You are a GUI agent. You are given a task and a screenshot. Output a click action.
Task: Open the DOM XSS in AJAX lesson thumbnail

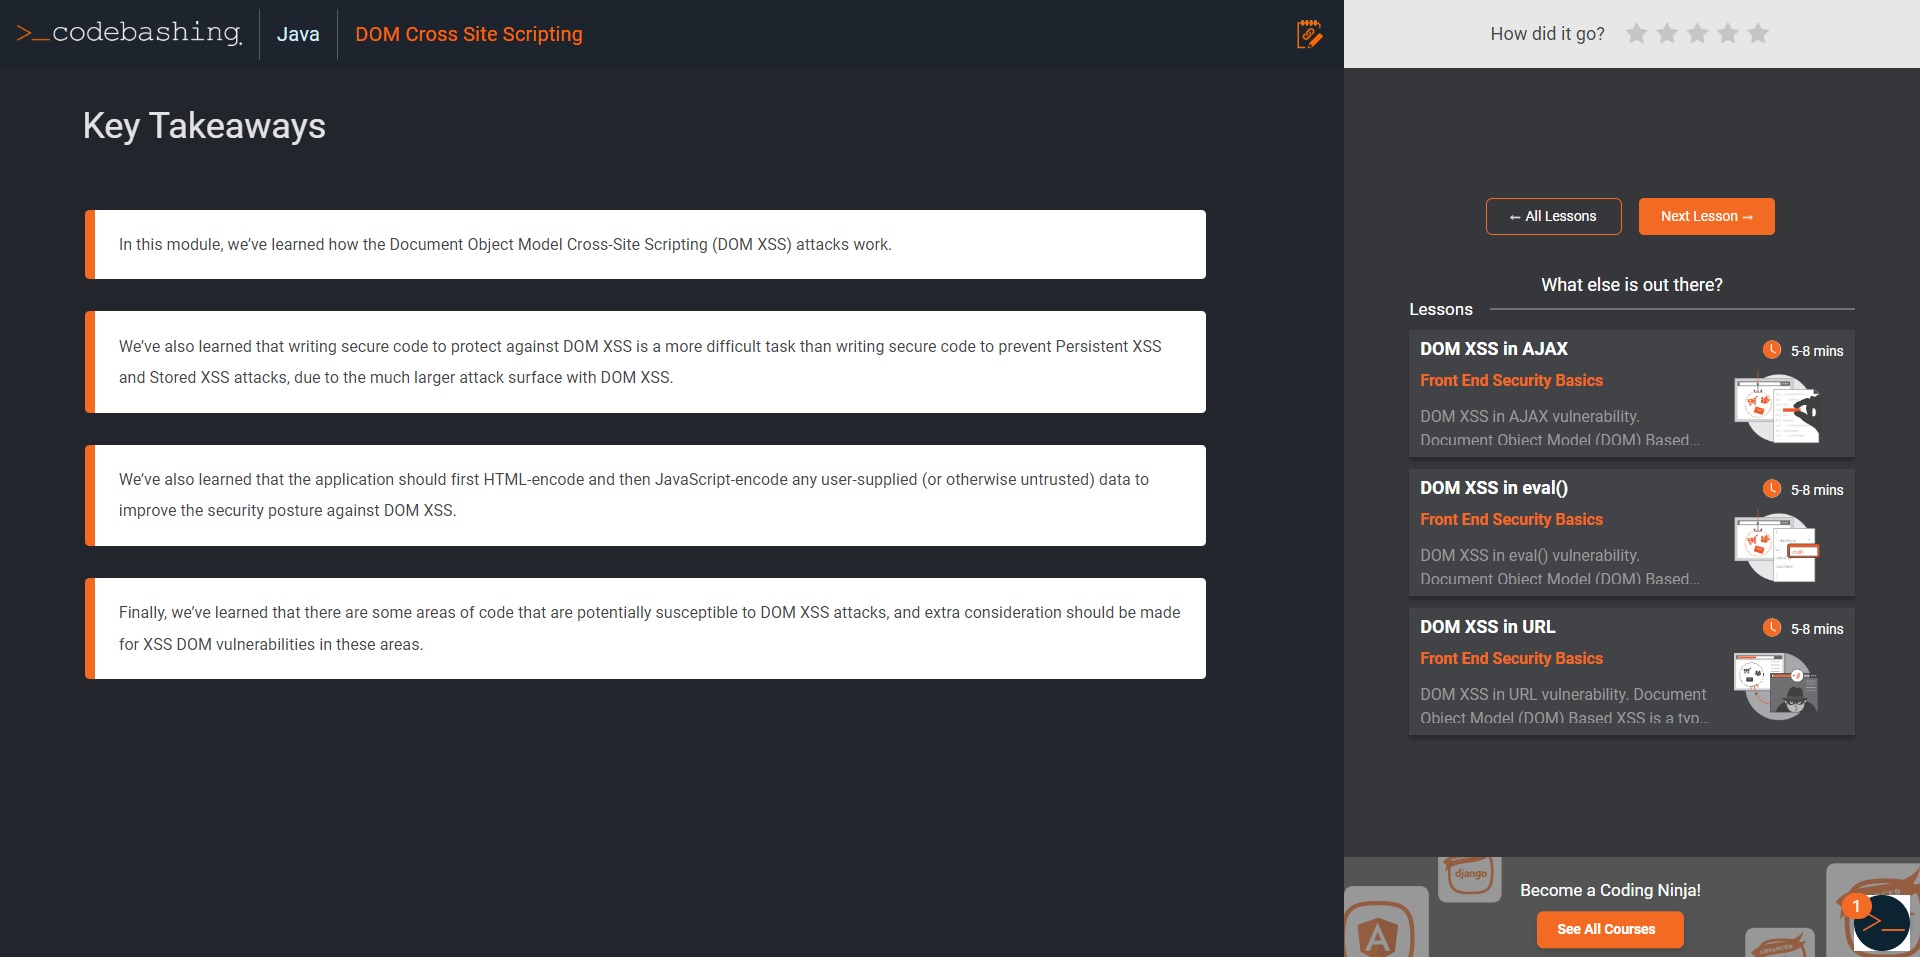point(1778,407)
